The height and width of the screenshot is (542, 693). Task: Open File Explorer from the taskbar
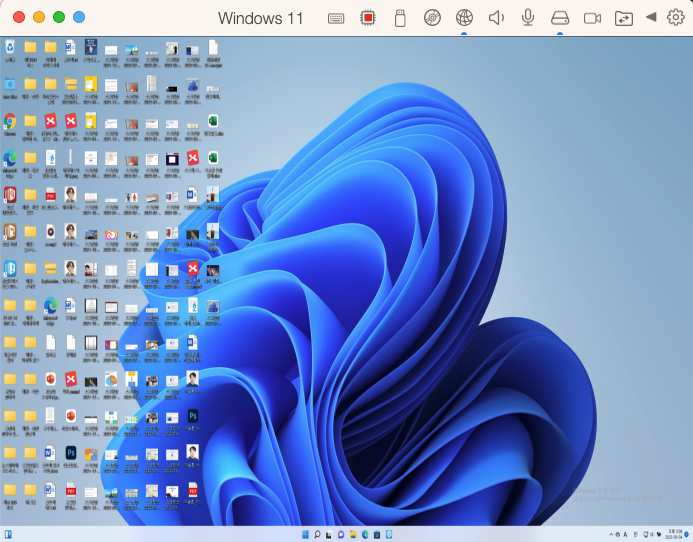click(353, 534)
